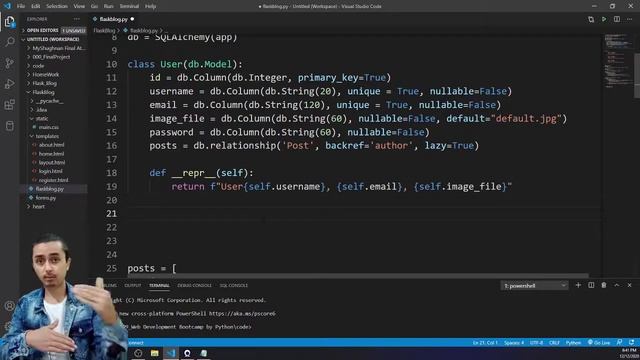Screen dimensions: 640x360
Task: Open the Notepad-like taskbar app icon
Action: 204,353
